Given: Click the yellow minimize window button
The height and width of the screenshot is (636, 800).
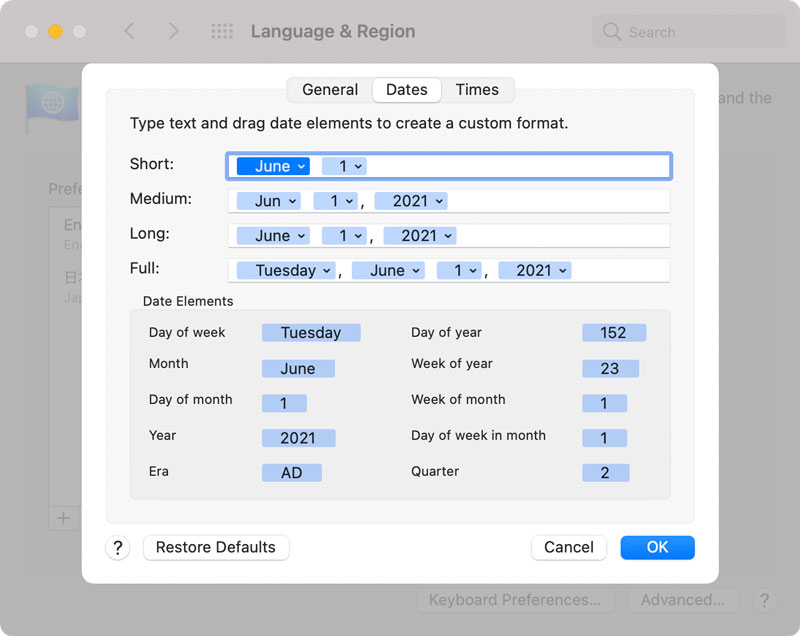Looking at the screenshot, I should click(x=56, y=32).
